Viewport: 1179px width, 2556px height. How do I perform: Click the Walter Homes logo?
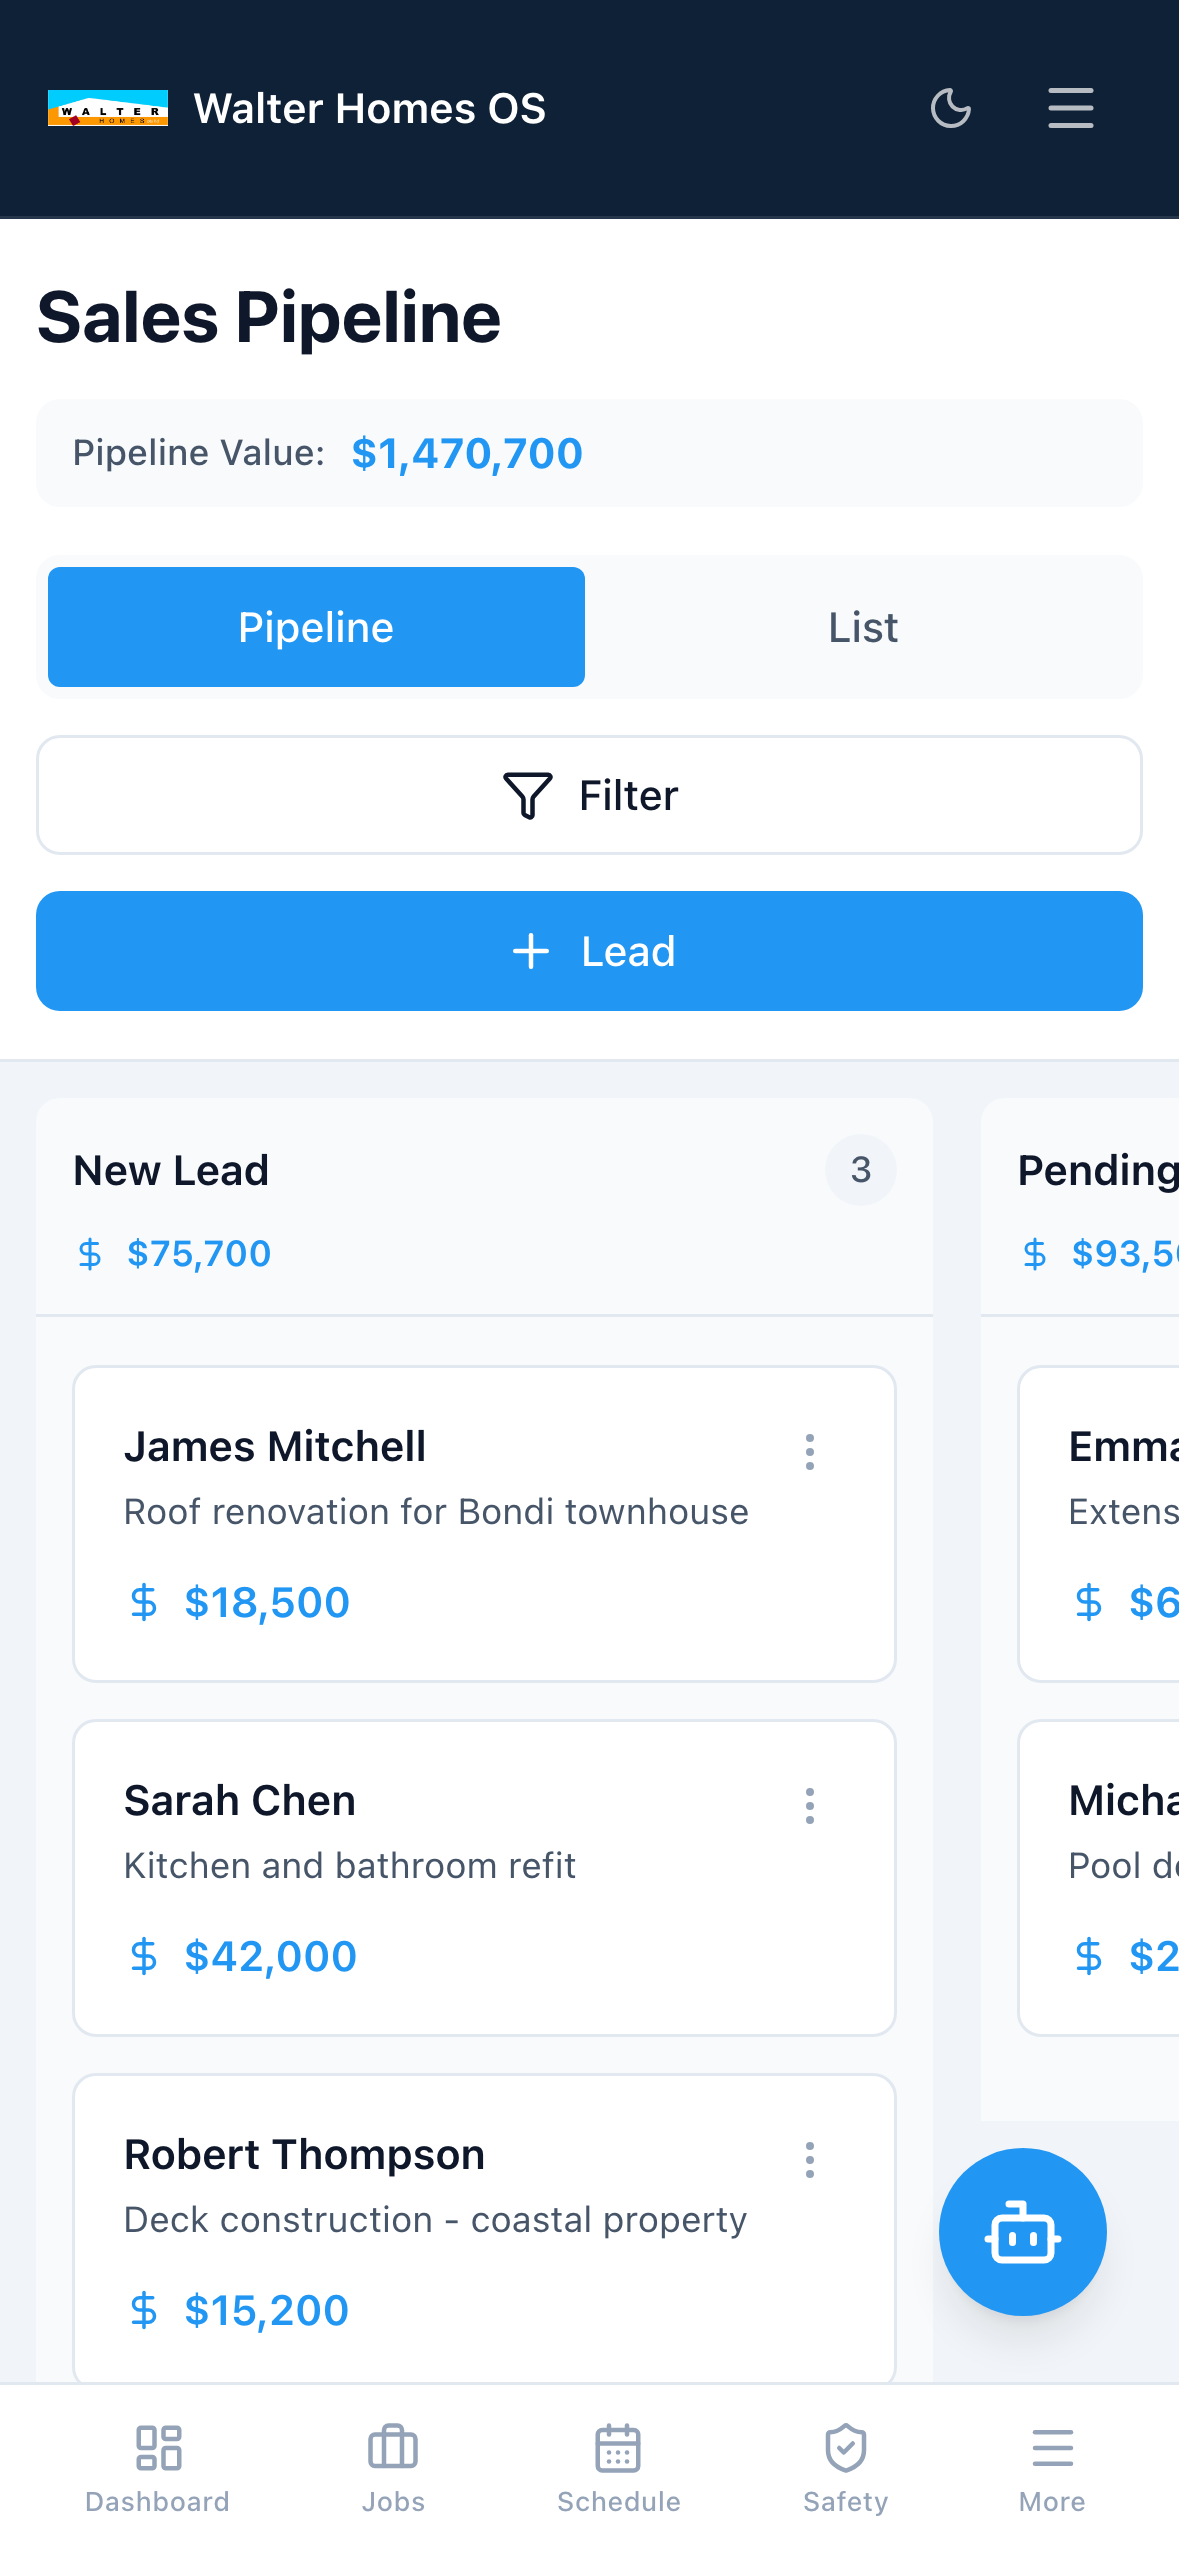[x=109, y=108]
